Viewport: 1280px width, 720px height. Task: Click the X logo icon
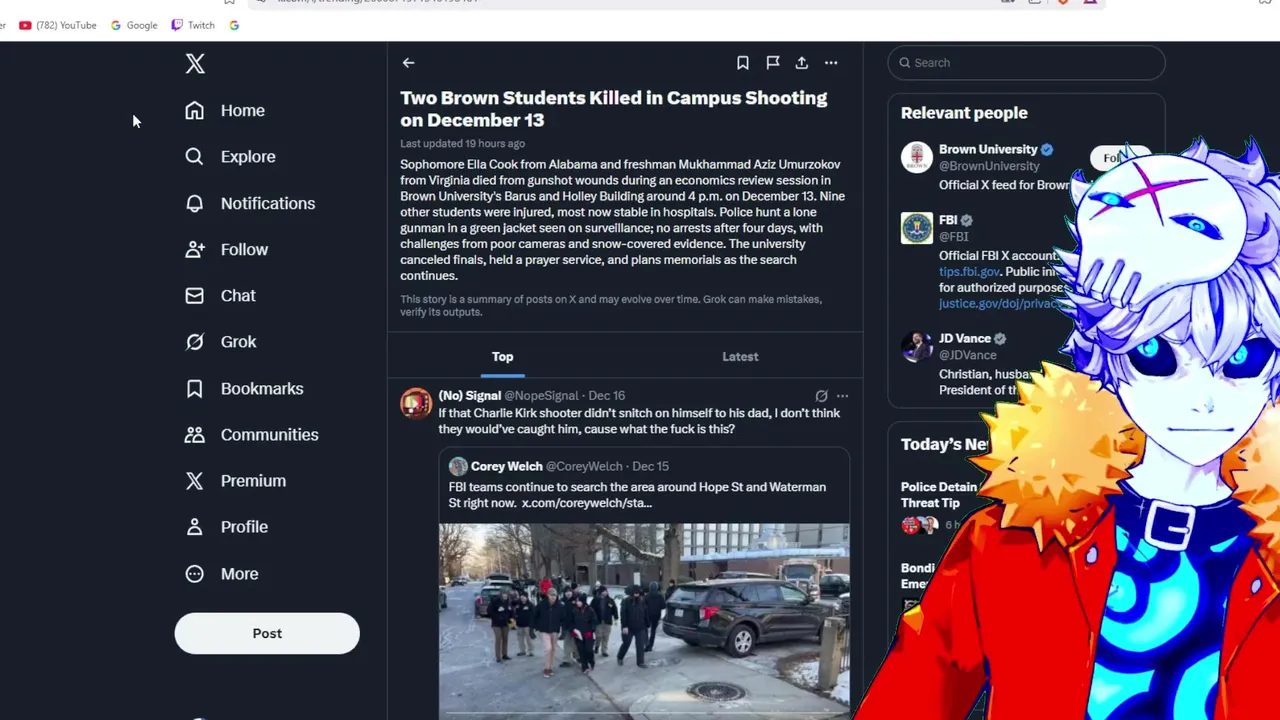(195, 64)
